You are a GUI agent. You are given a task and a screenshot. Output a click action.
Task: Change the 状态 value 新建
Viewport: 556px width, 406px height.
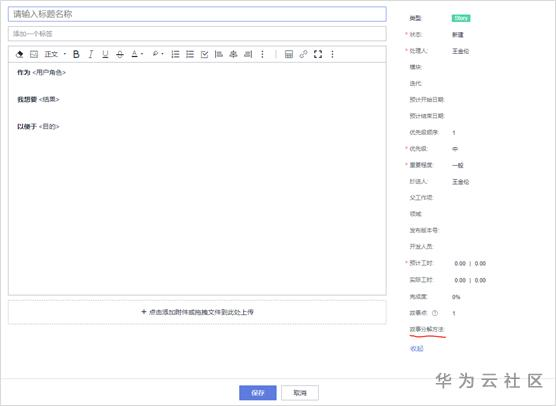pyautogui.click(x=458, y=35)
